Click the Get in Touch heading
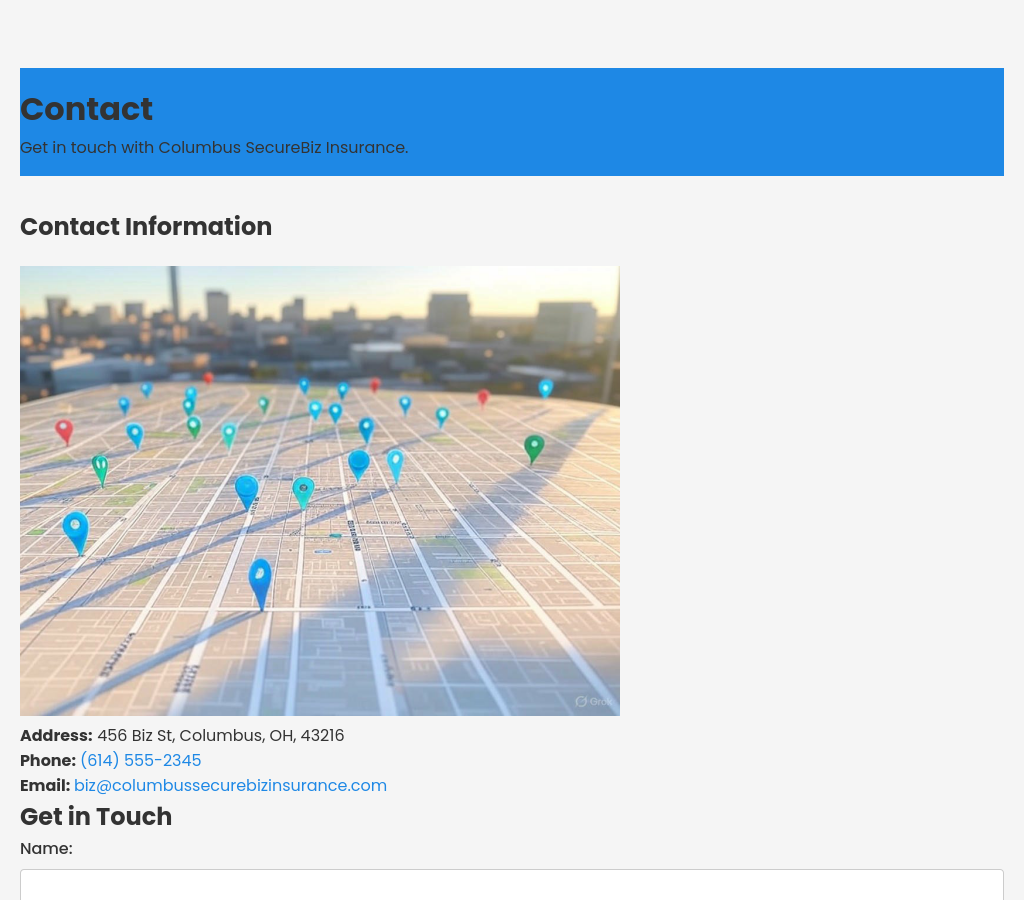Image resolution: width=1024 pixels, height=900 pixels. tap(96, 817)
